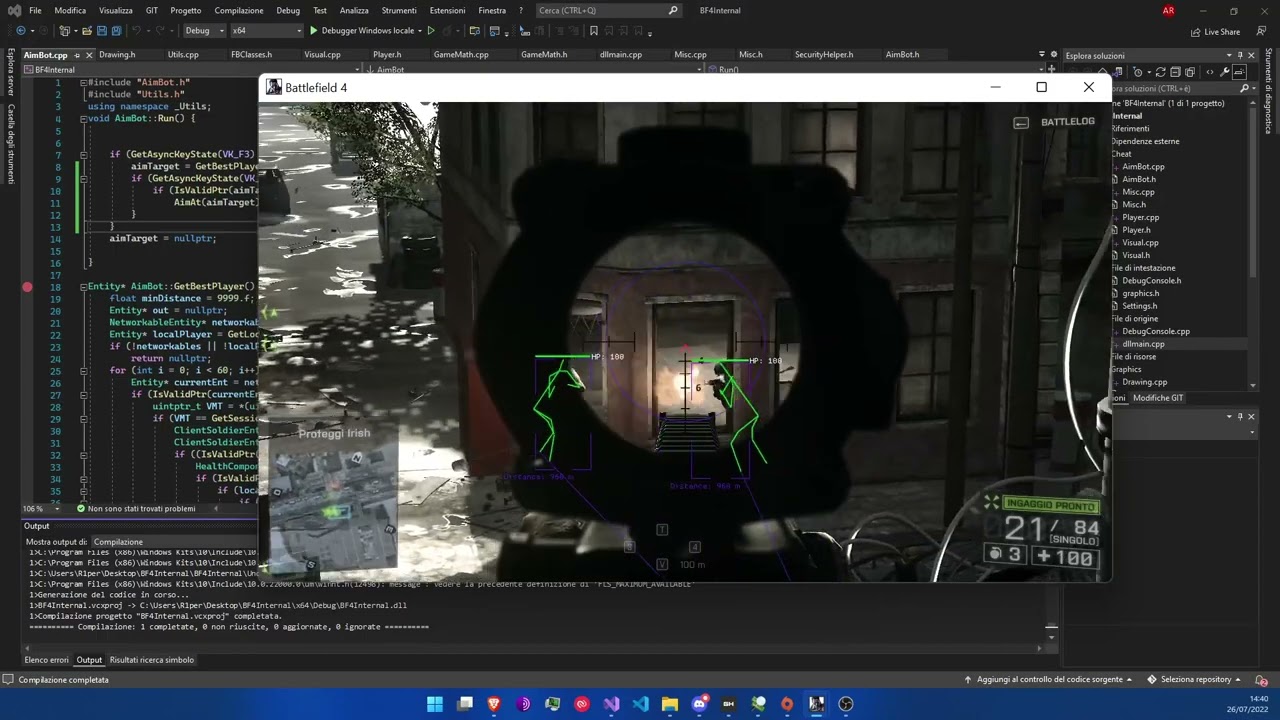Click Aggiungi al controllo del codice sorgente
The width and height of the screenshot is (1280, 720).
1050,679
